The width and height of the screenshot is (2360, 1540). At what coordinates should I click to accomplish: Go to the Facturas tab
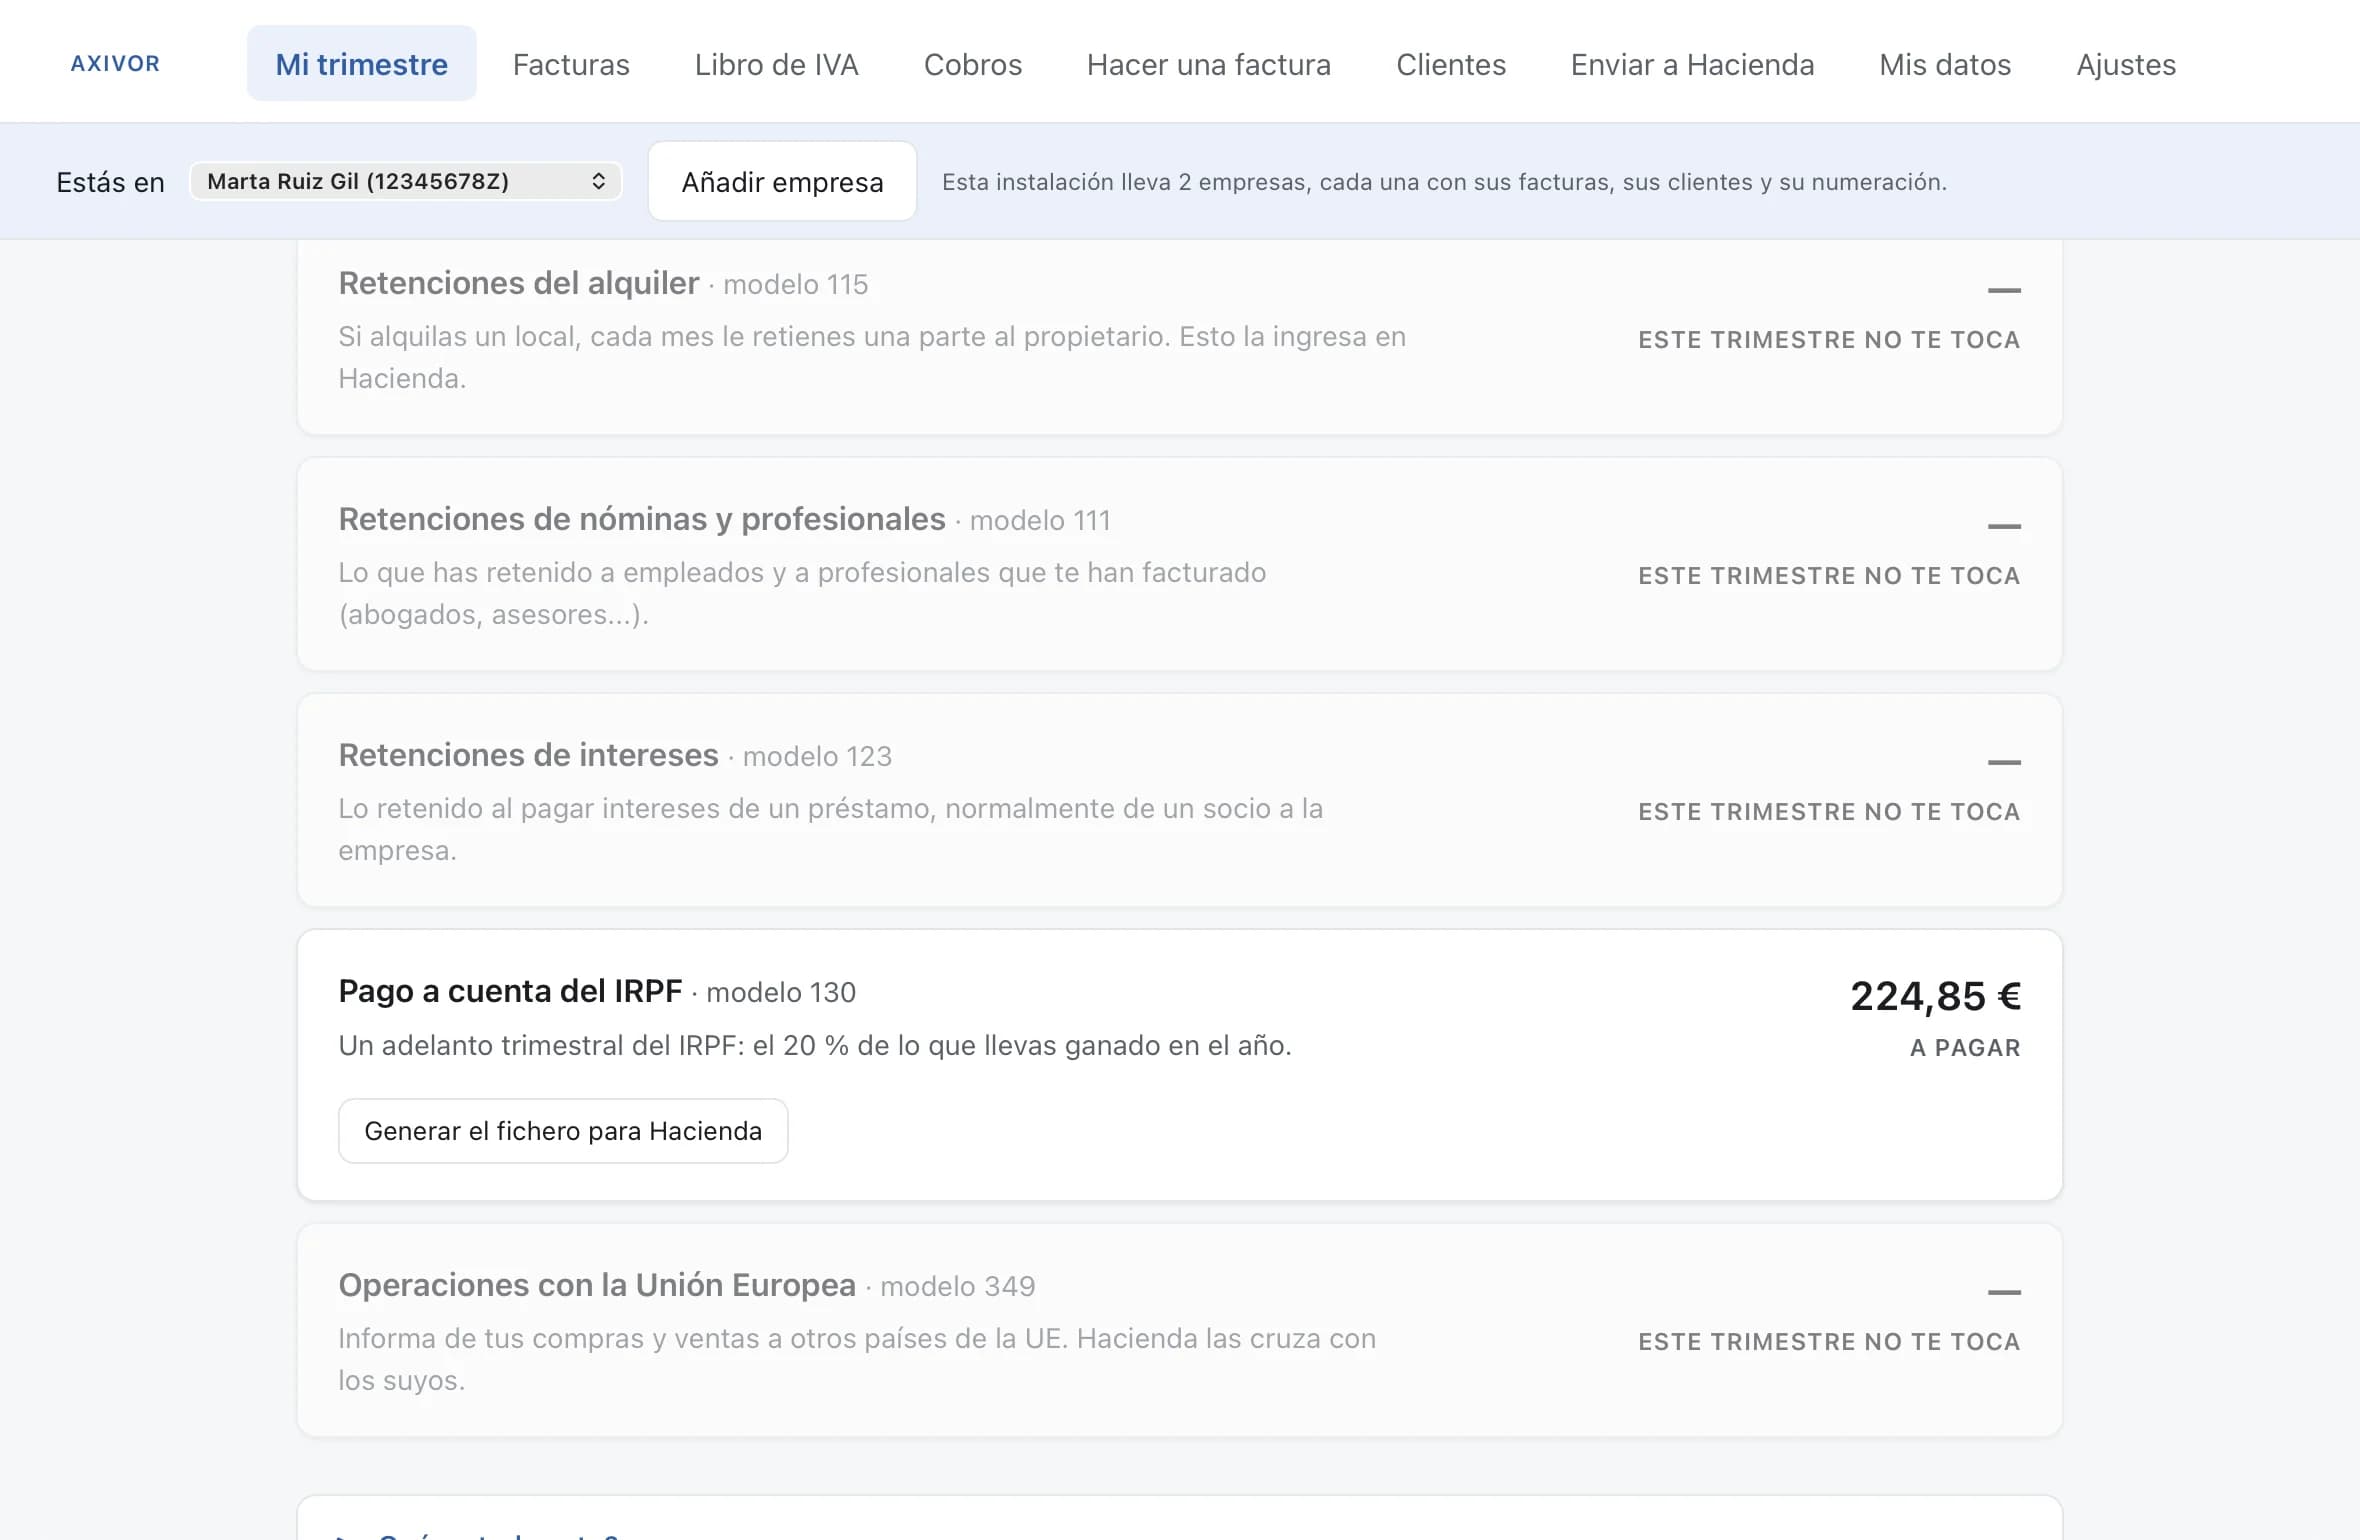coord(571,64)
